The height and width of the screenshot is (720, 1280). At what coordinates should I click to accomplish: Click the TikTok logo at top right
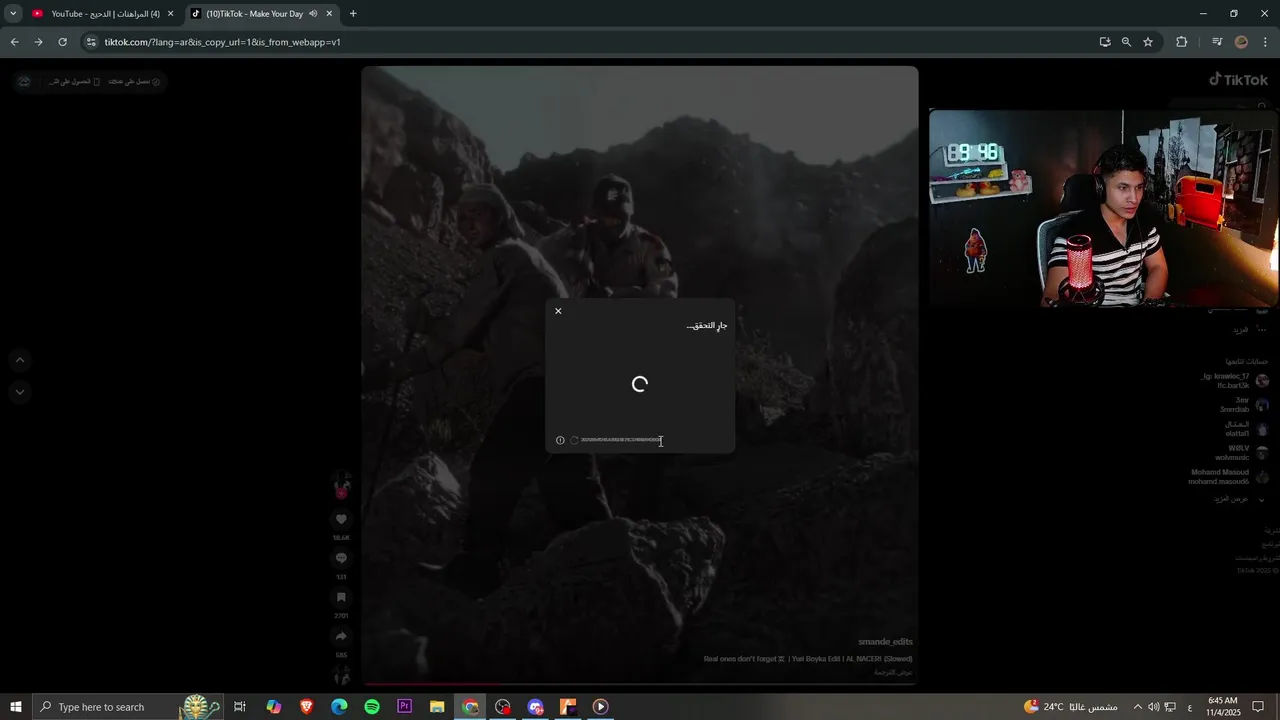click(1238, 80)
